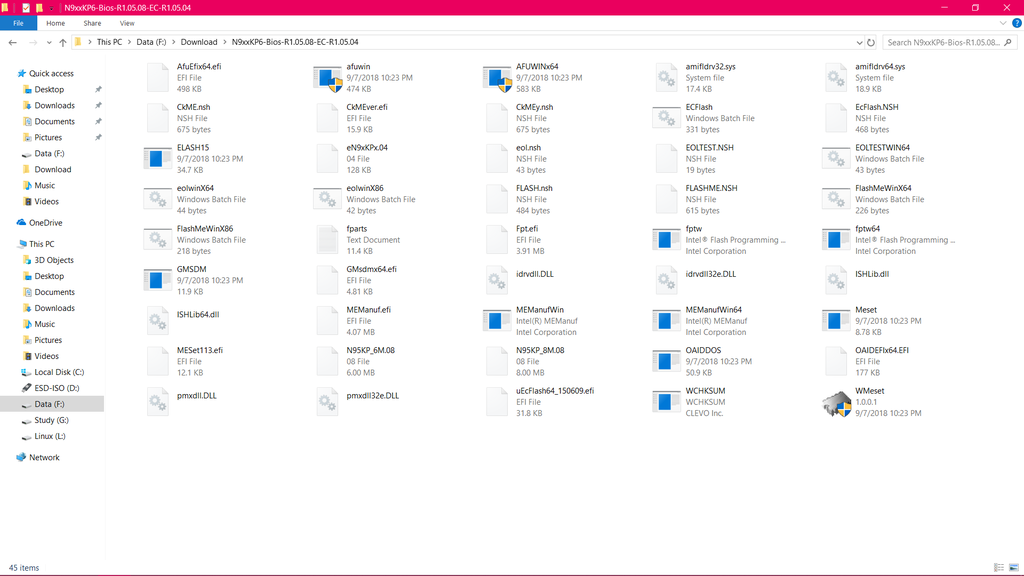1024x576 pixels.
Task: Open Quick access in the navigation pane
Action: click(51, 73)
